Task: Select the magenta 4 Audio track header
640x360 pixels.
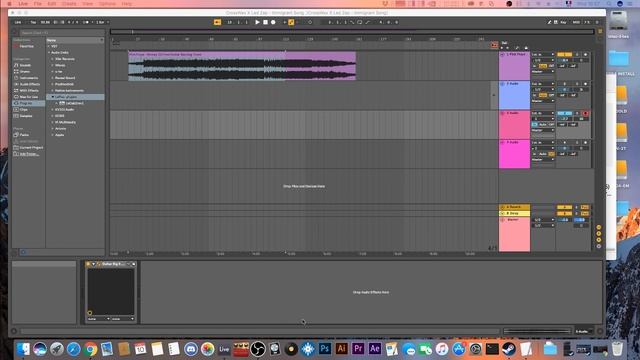Action: pyautogui.click(x=514, y=154)
